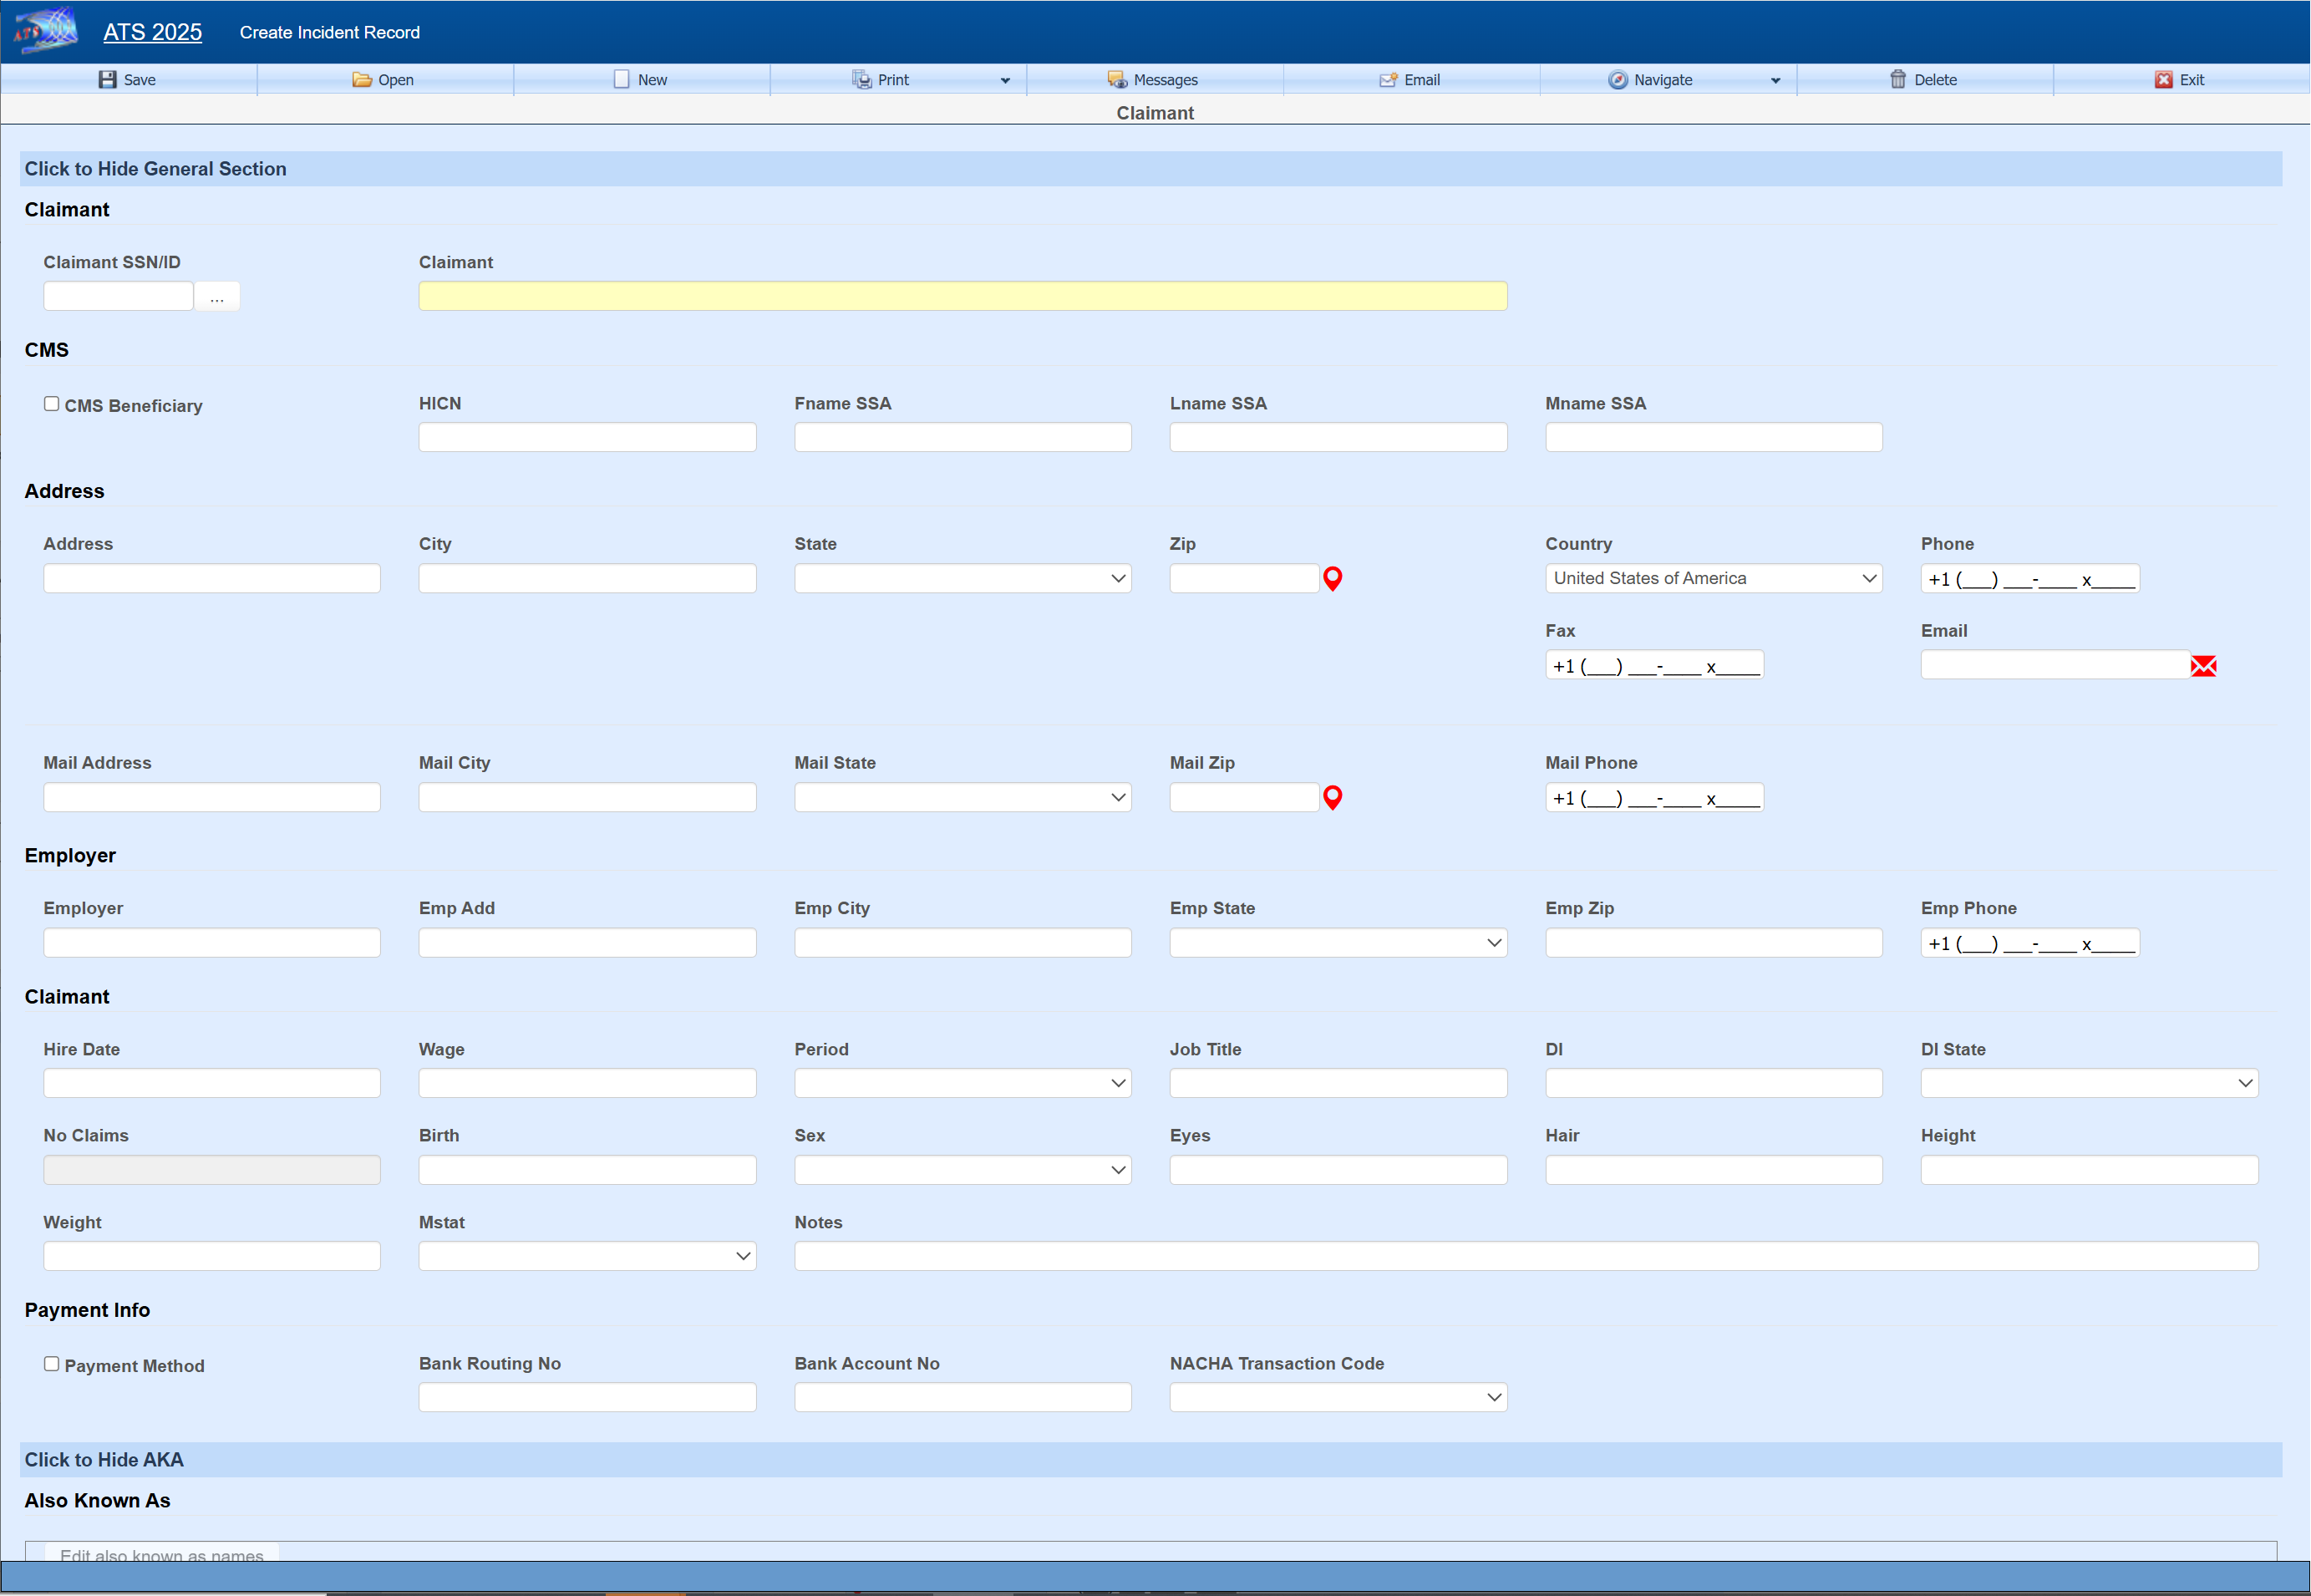
Task: Click the SSN/ID lookup ellipsis button
Action: [x=217, y=297]
